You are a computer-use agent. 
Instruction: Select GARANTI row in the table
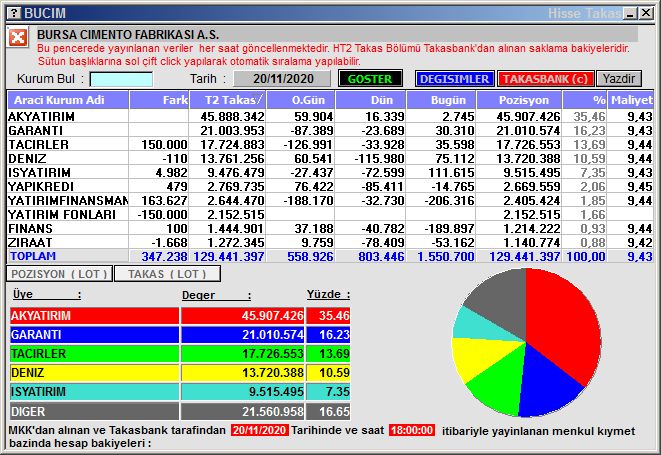click(x=330, y=130)
